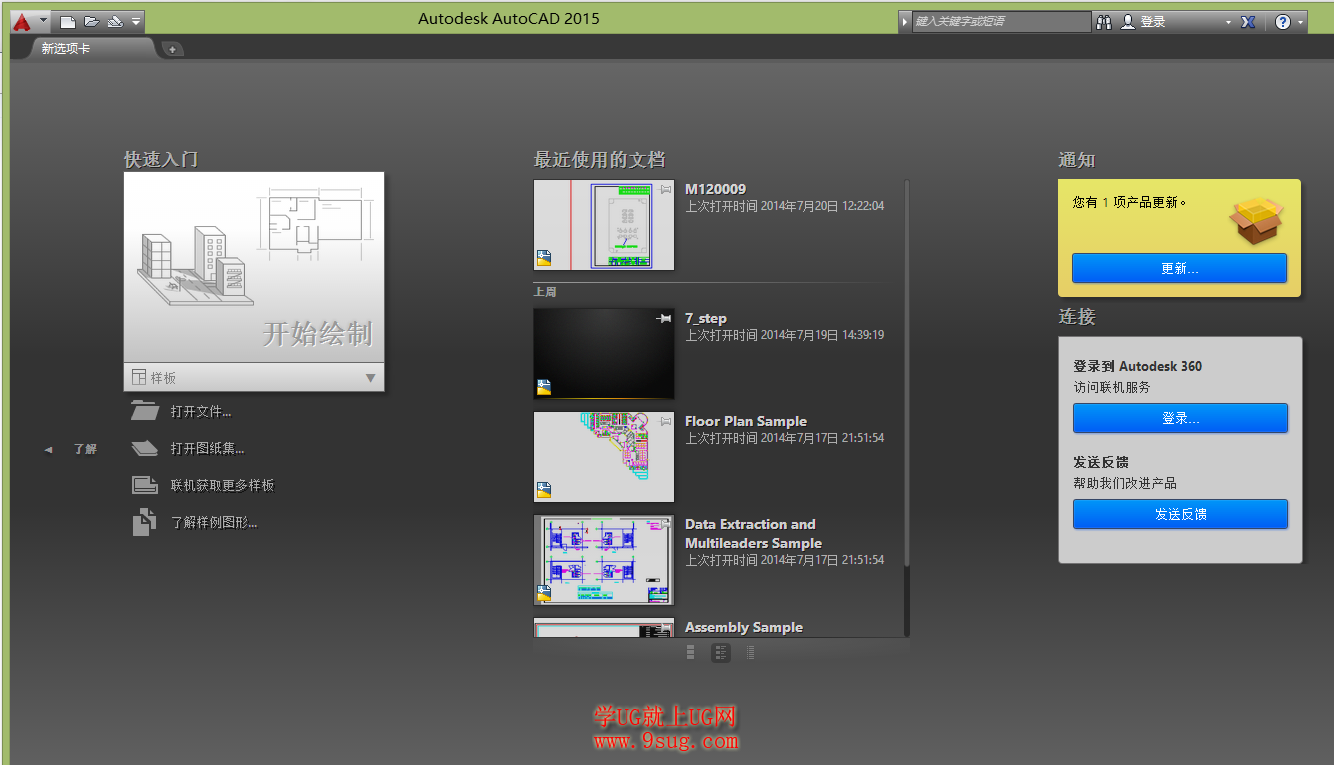Click the 登录... button for Autodesk 360
1334x765 pixels.
pyautogui.click(x=1180, y=418)
